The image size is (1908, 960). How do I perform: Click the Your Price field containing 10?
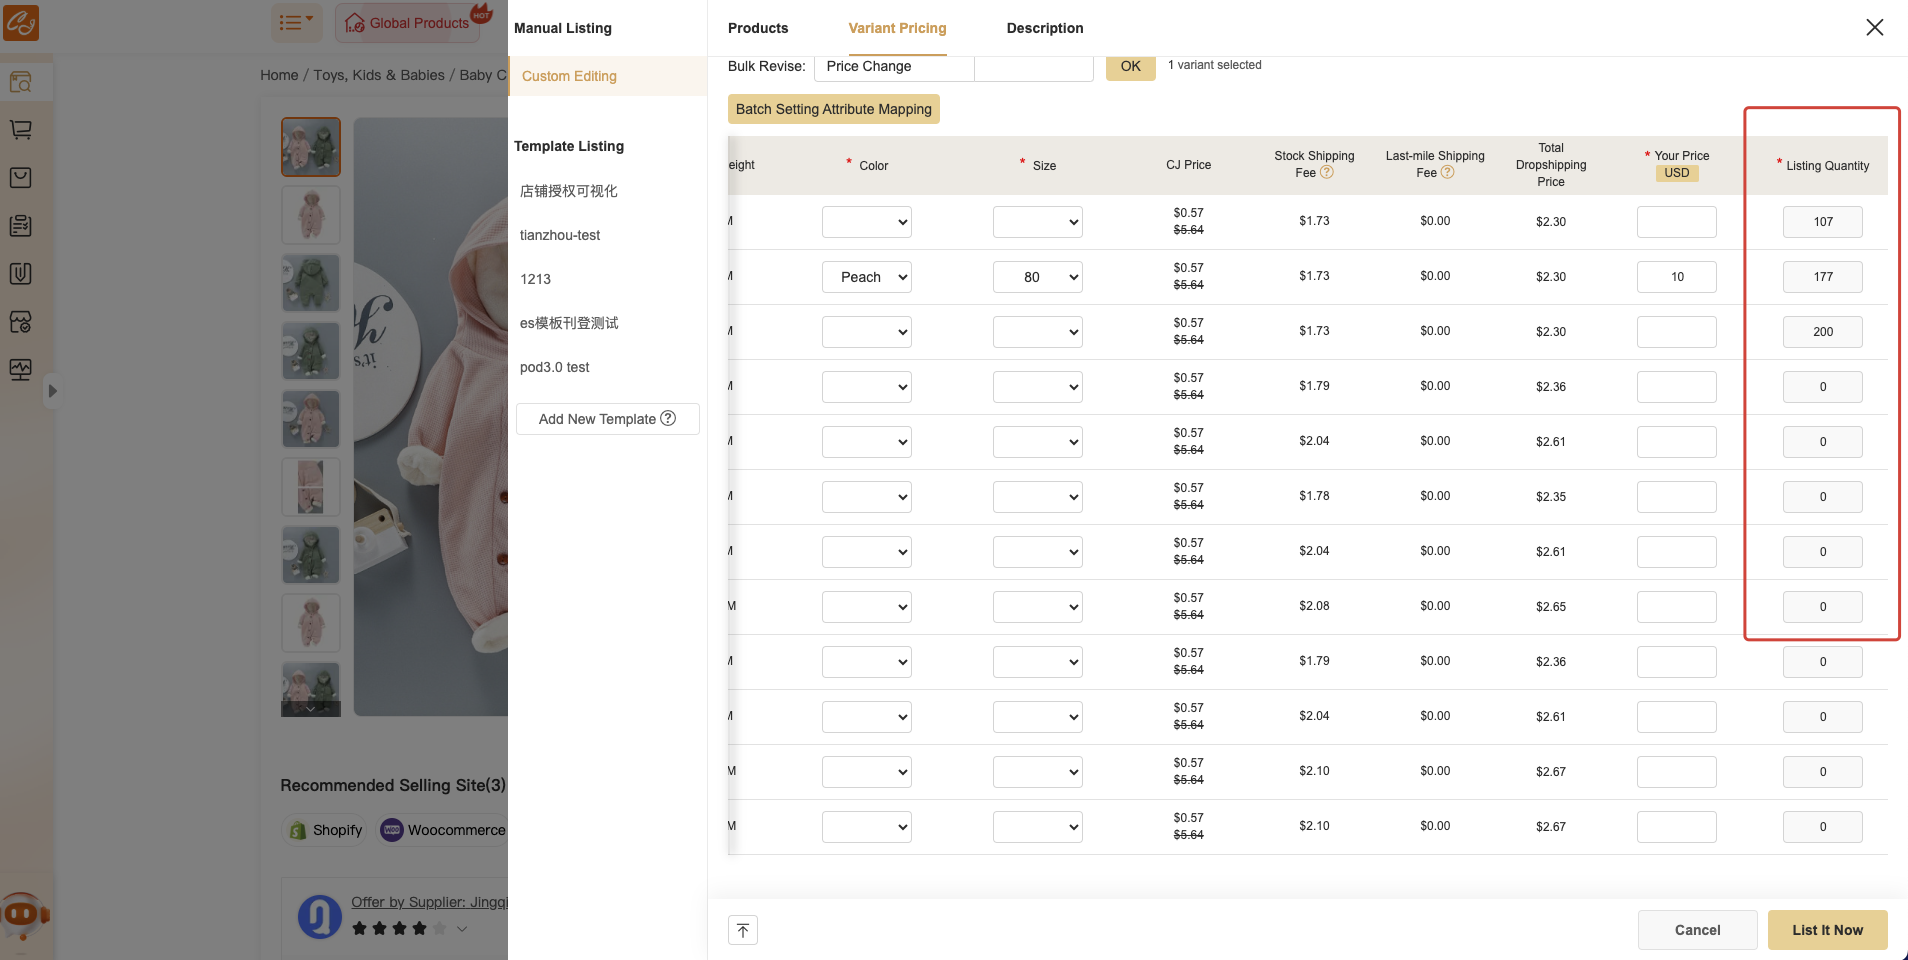(1676, 277)
